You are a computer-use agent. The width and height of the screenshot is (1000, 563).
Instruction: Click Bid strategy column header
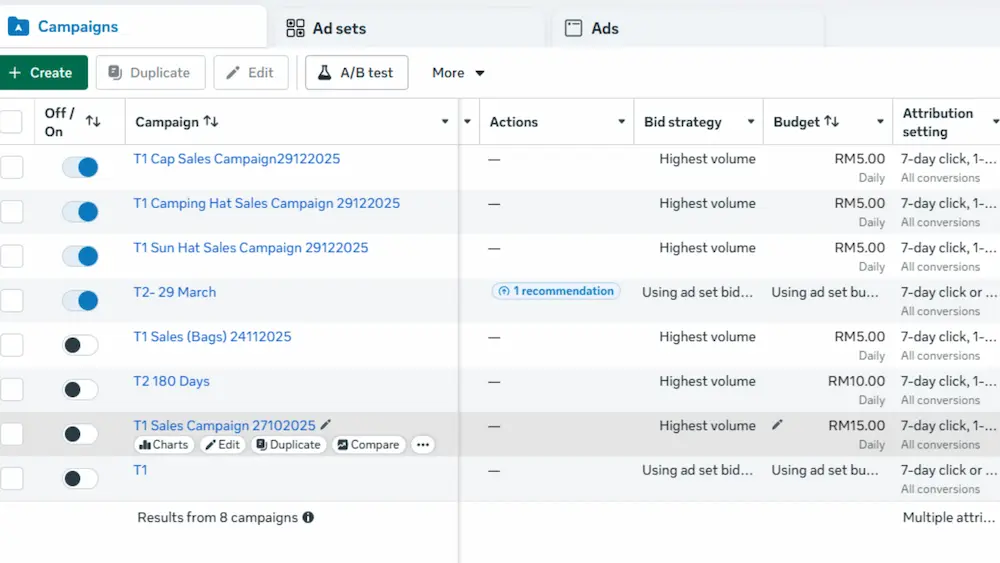(x=682, y=122)
